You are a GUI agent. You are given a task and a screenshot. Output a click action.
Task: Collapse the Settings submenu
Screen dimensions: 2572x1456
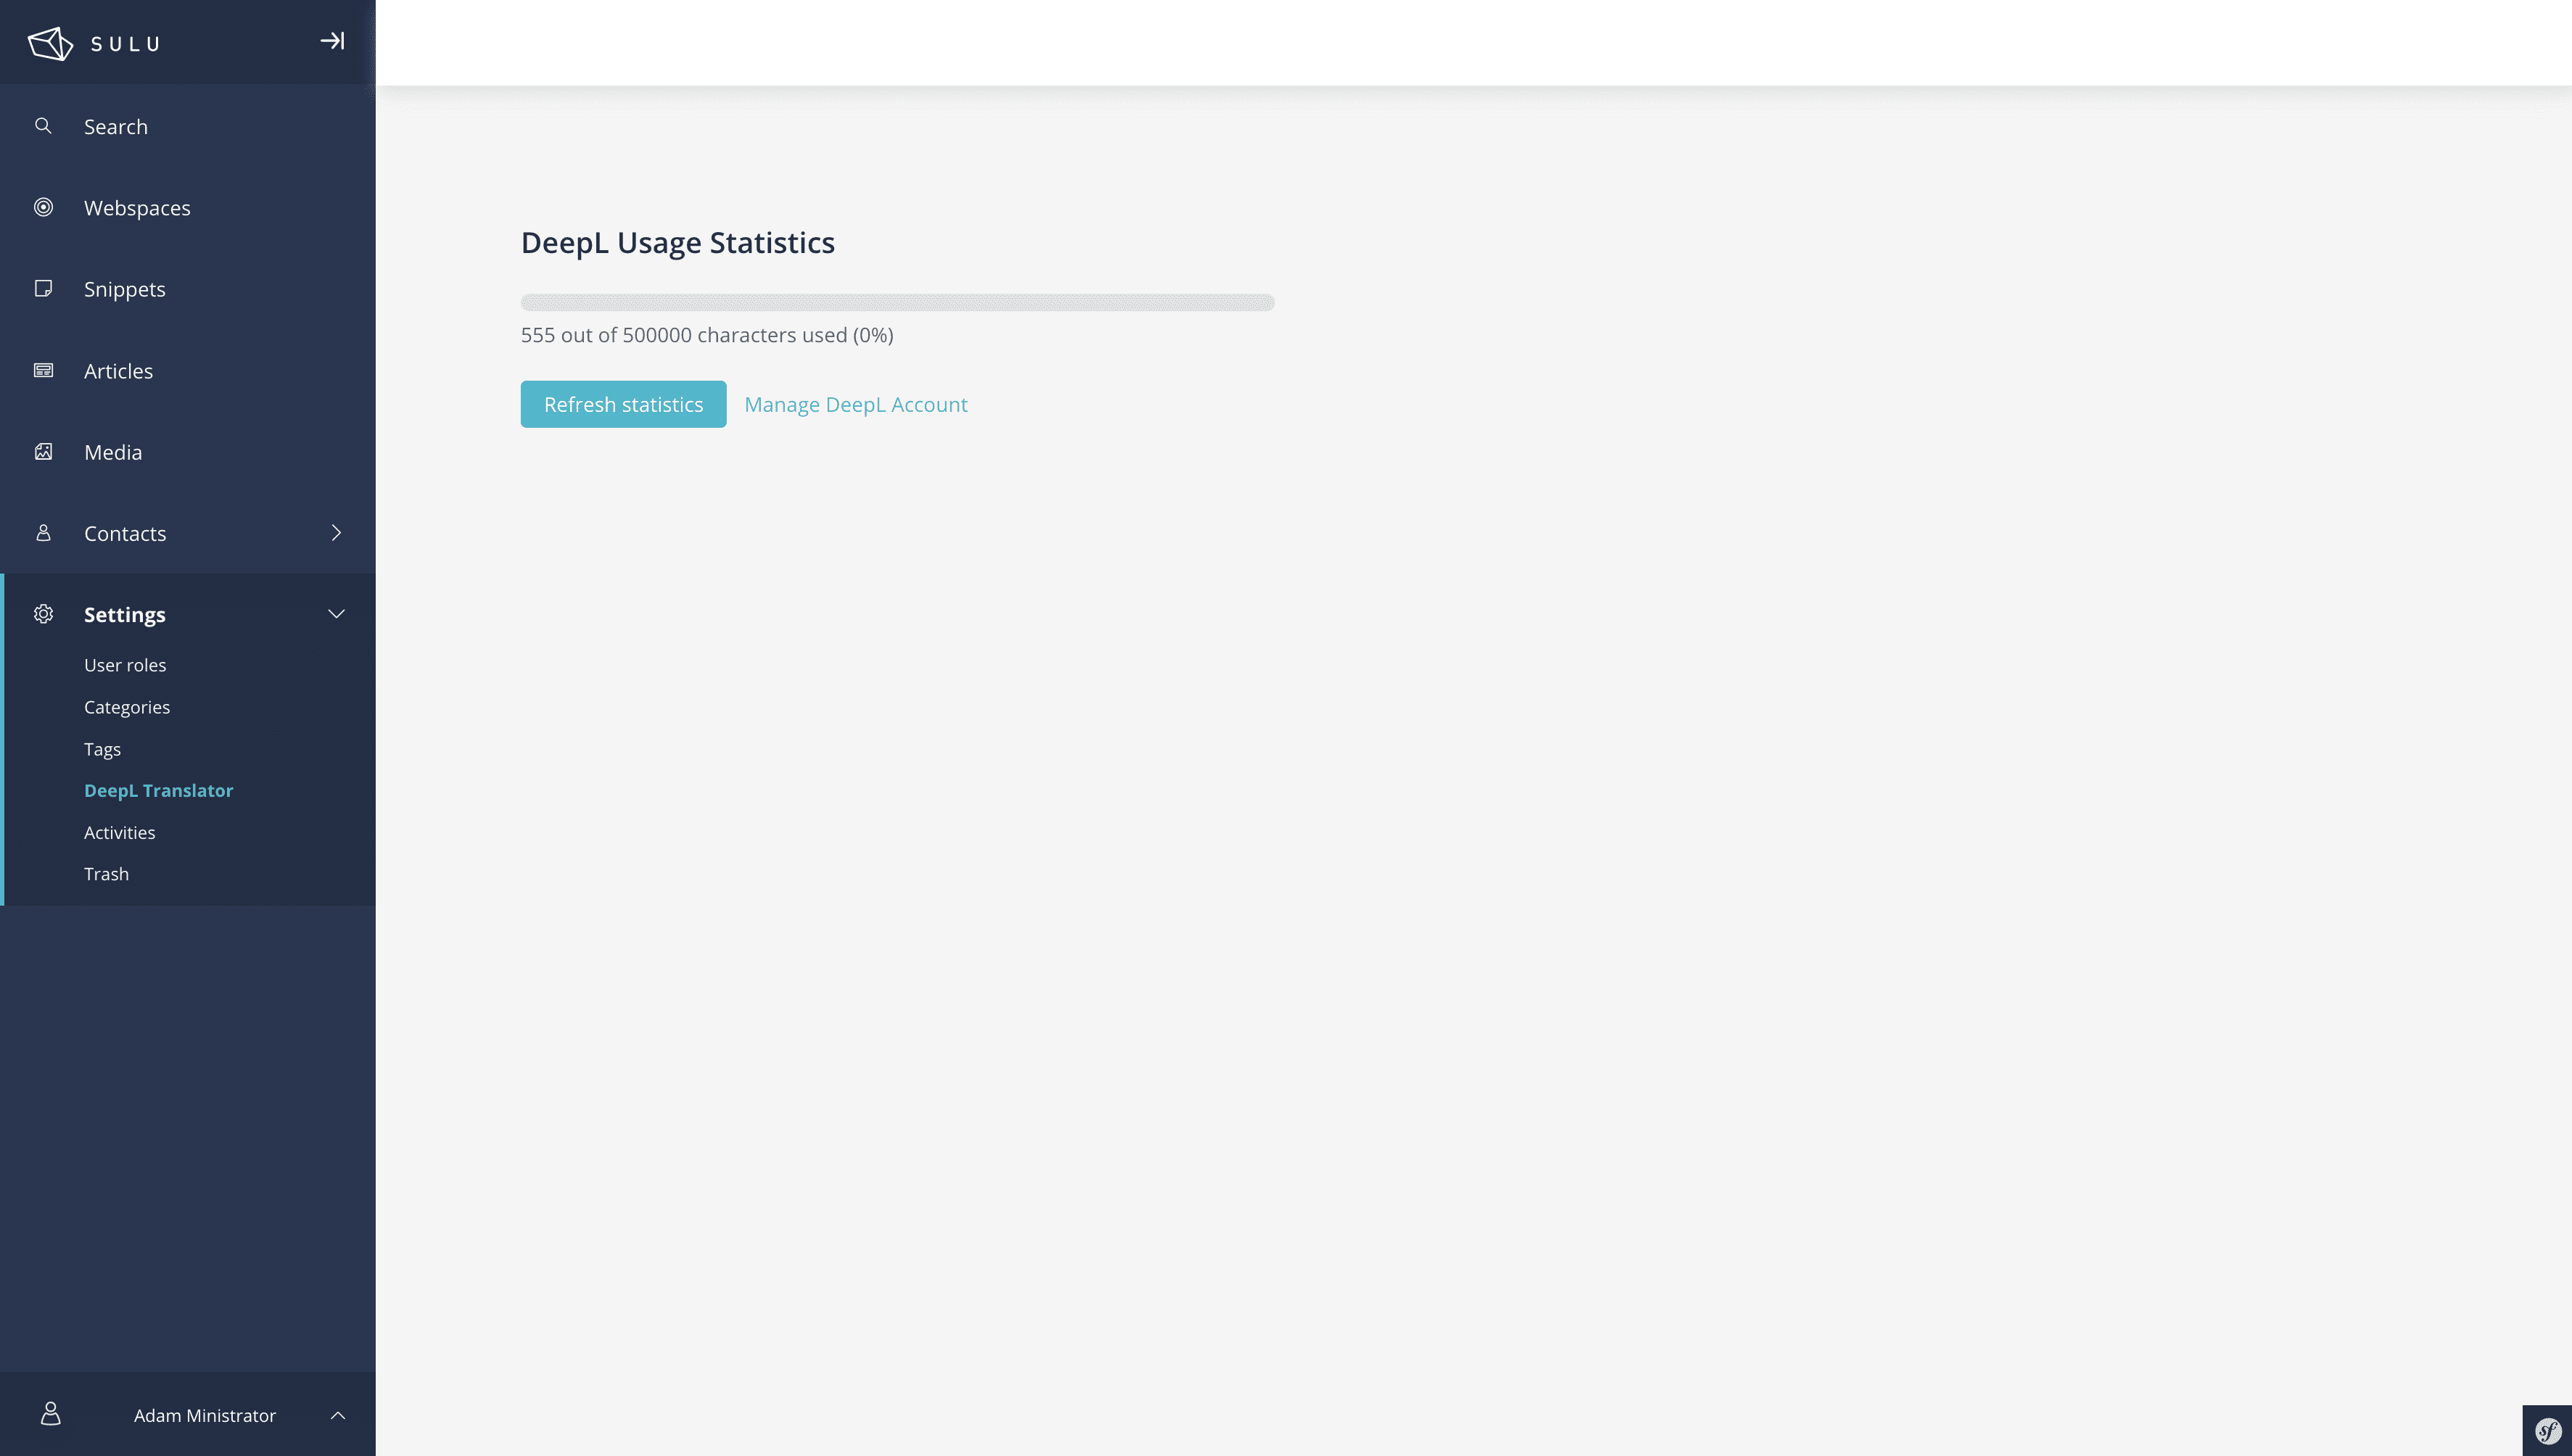click(336, 613)
